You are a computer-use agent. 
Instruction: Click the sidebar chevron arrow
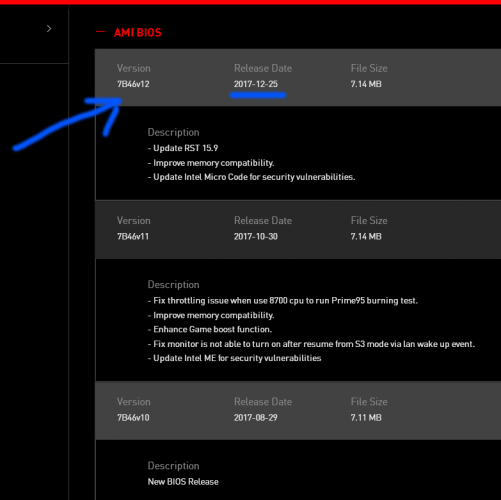(49, 29)
